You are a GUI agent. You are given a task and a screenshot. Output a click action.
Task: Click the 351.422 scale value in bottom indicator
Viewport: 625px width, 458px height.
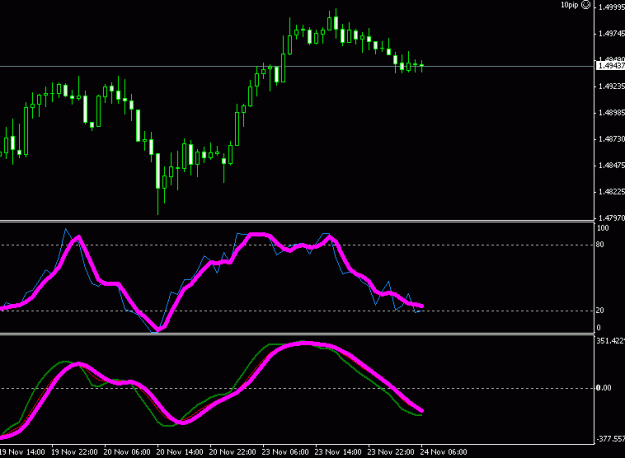(x=611, y=341)
